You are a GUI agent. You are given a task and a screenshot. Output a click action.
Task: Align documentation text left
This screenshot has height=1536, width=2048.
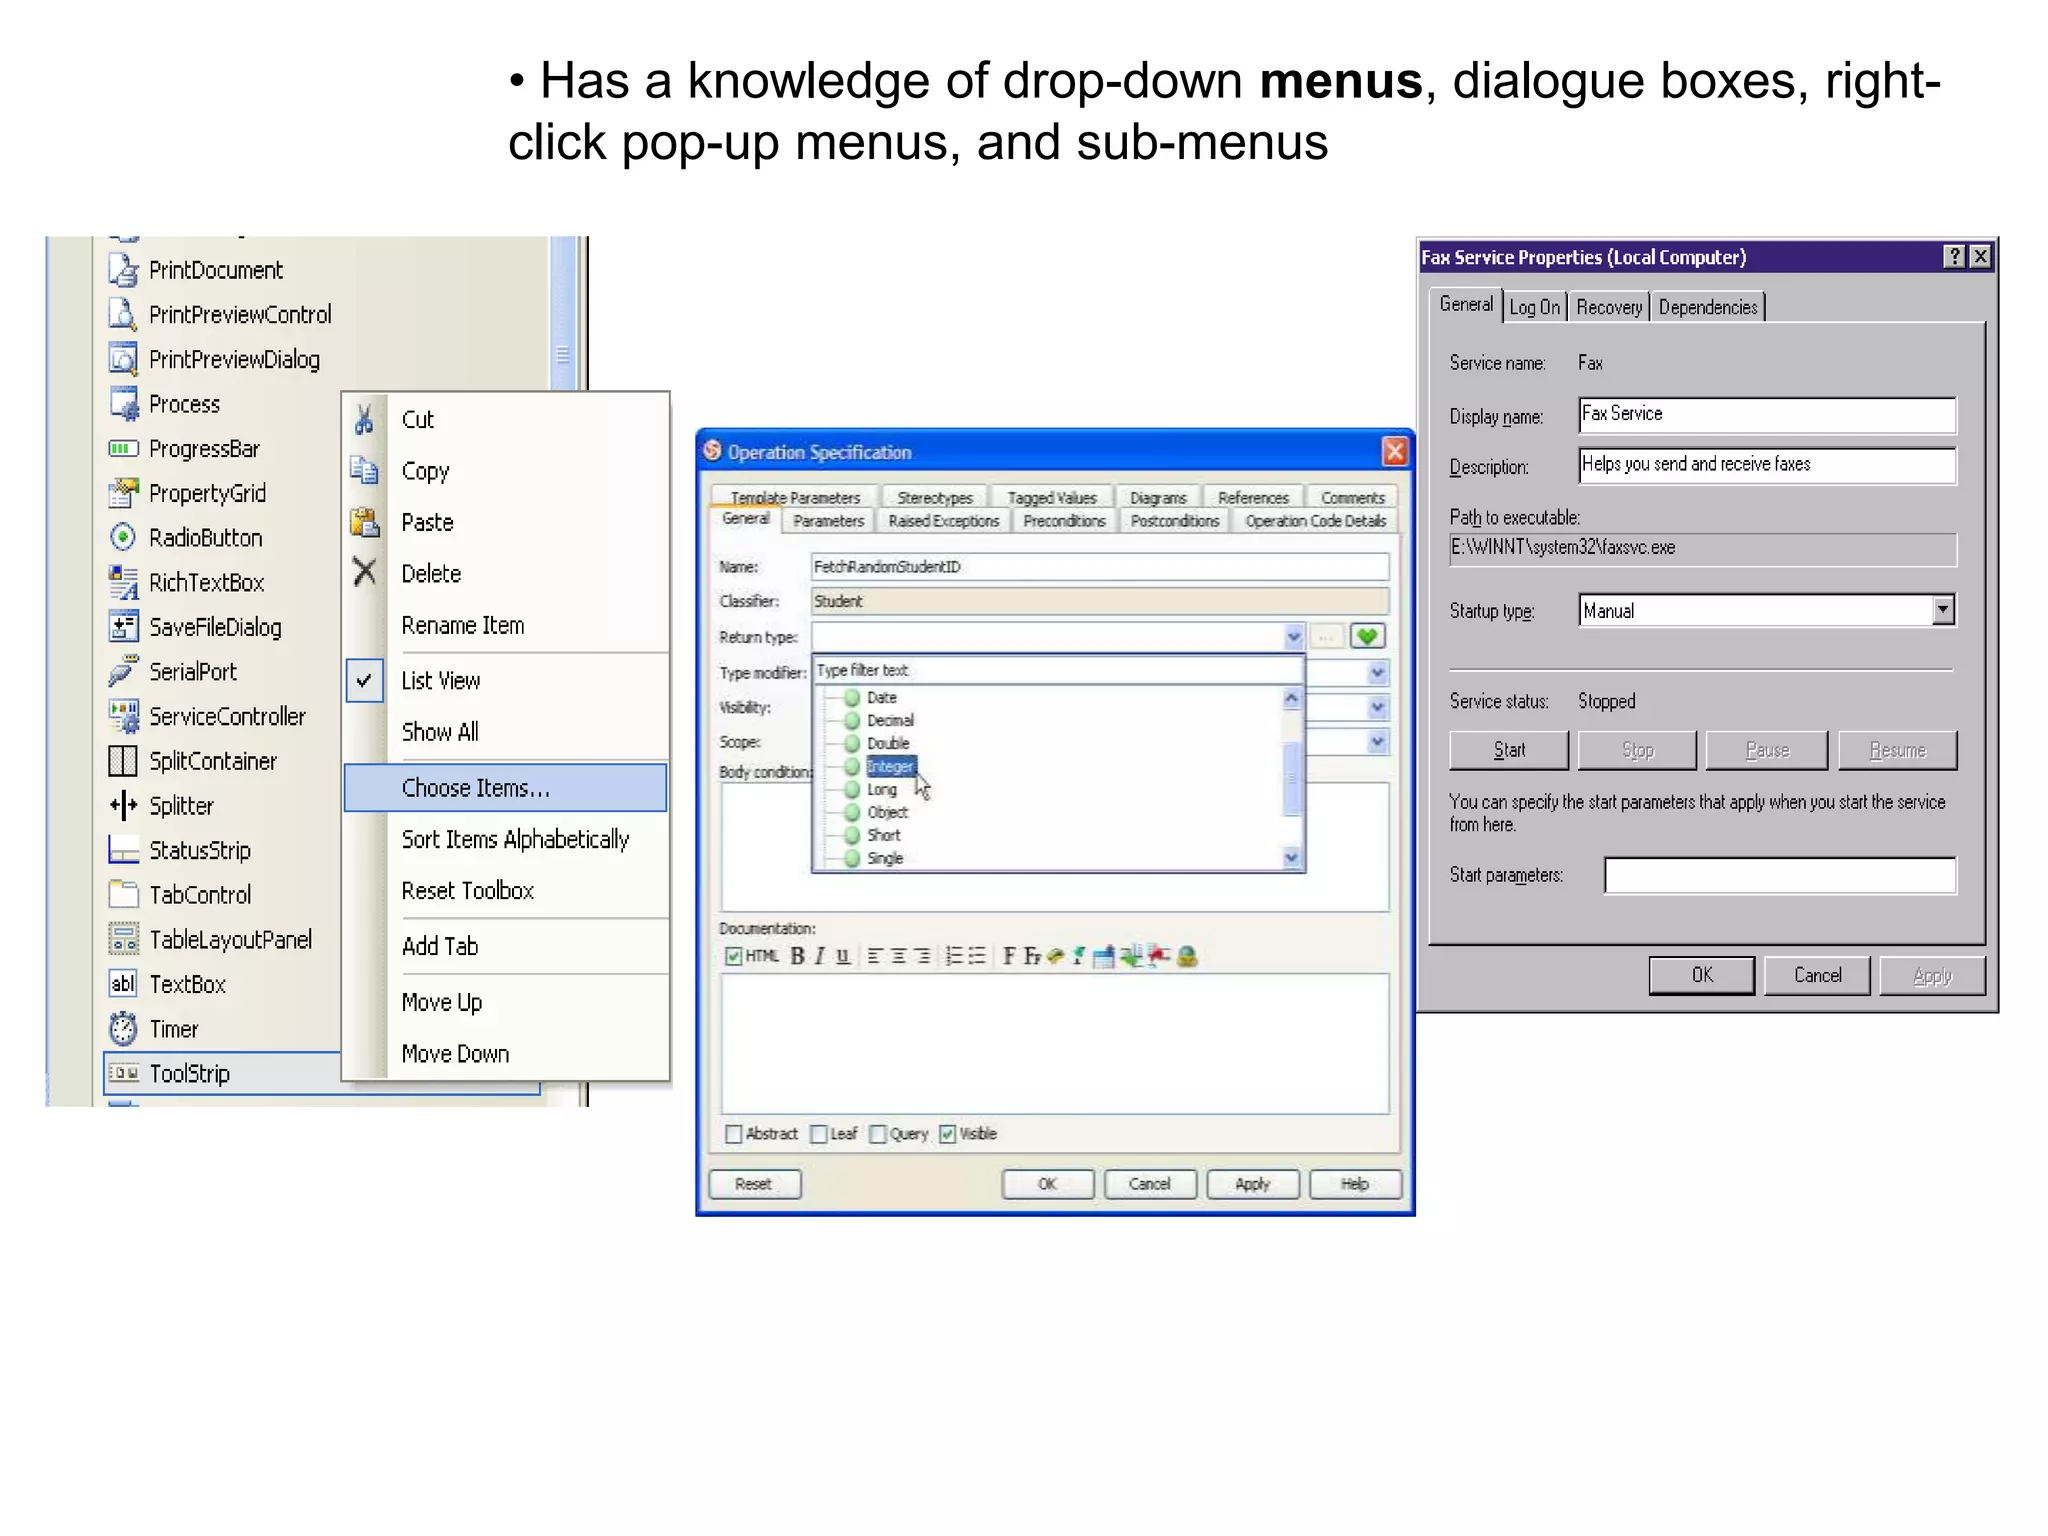pyautogui.click(x=874, y=956)
